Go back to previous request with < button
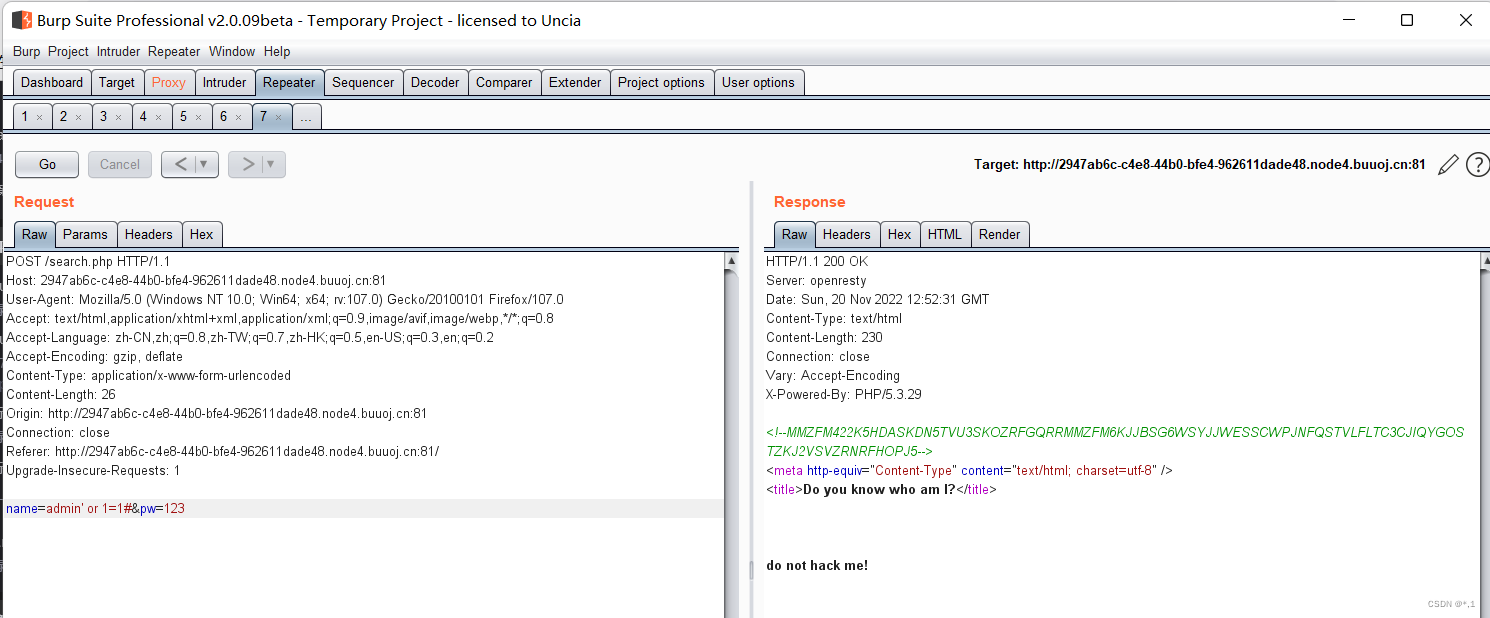This screenshot has height=618, width=1490. click(x=180, y=164)
